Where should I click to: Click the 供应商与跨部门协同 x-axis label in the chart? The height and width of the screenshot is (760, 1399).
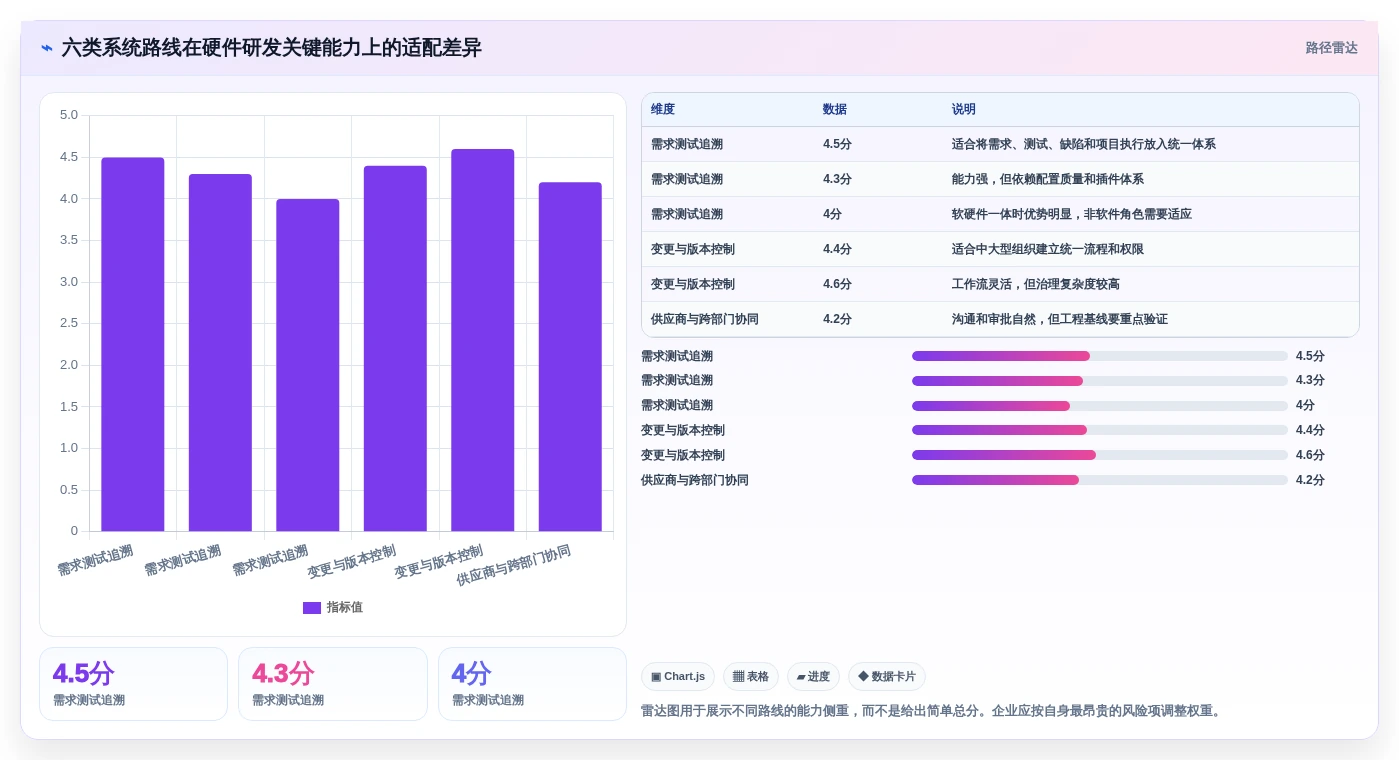(x=514, y=566)
